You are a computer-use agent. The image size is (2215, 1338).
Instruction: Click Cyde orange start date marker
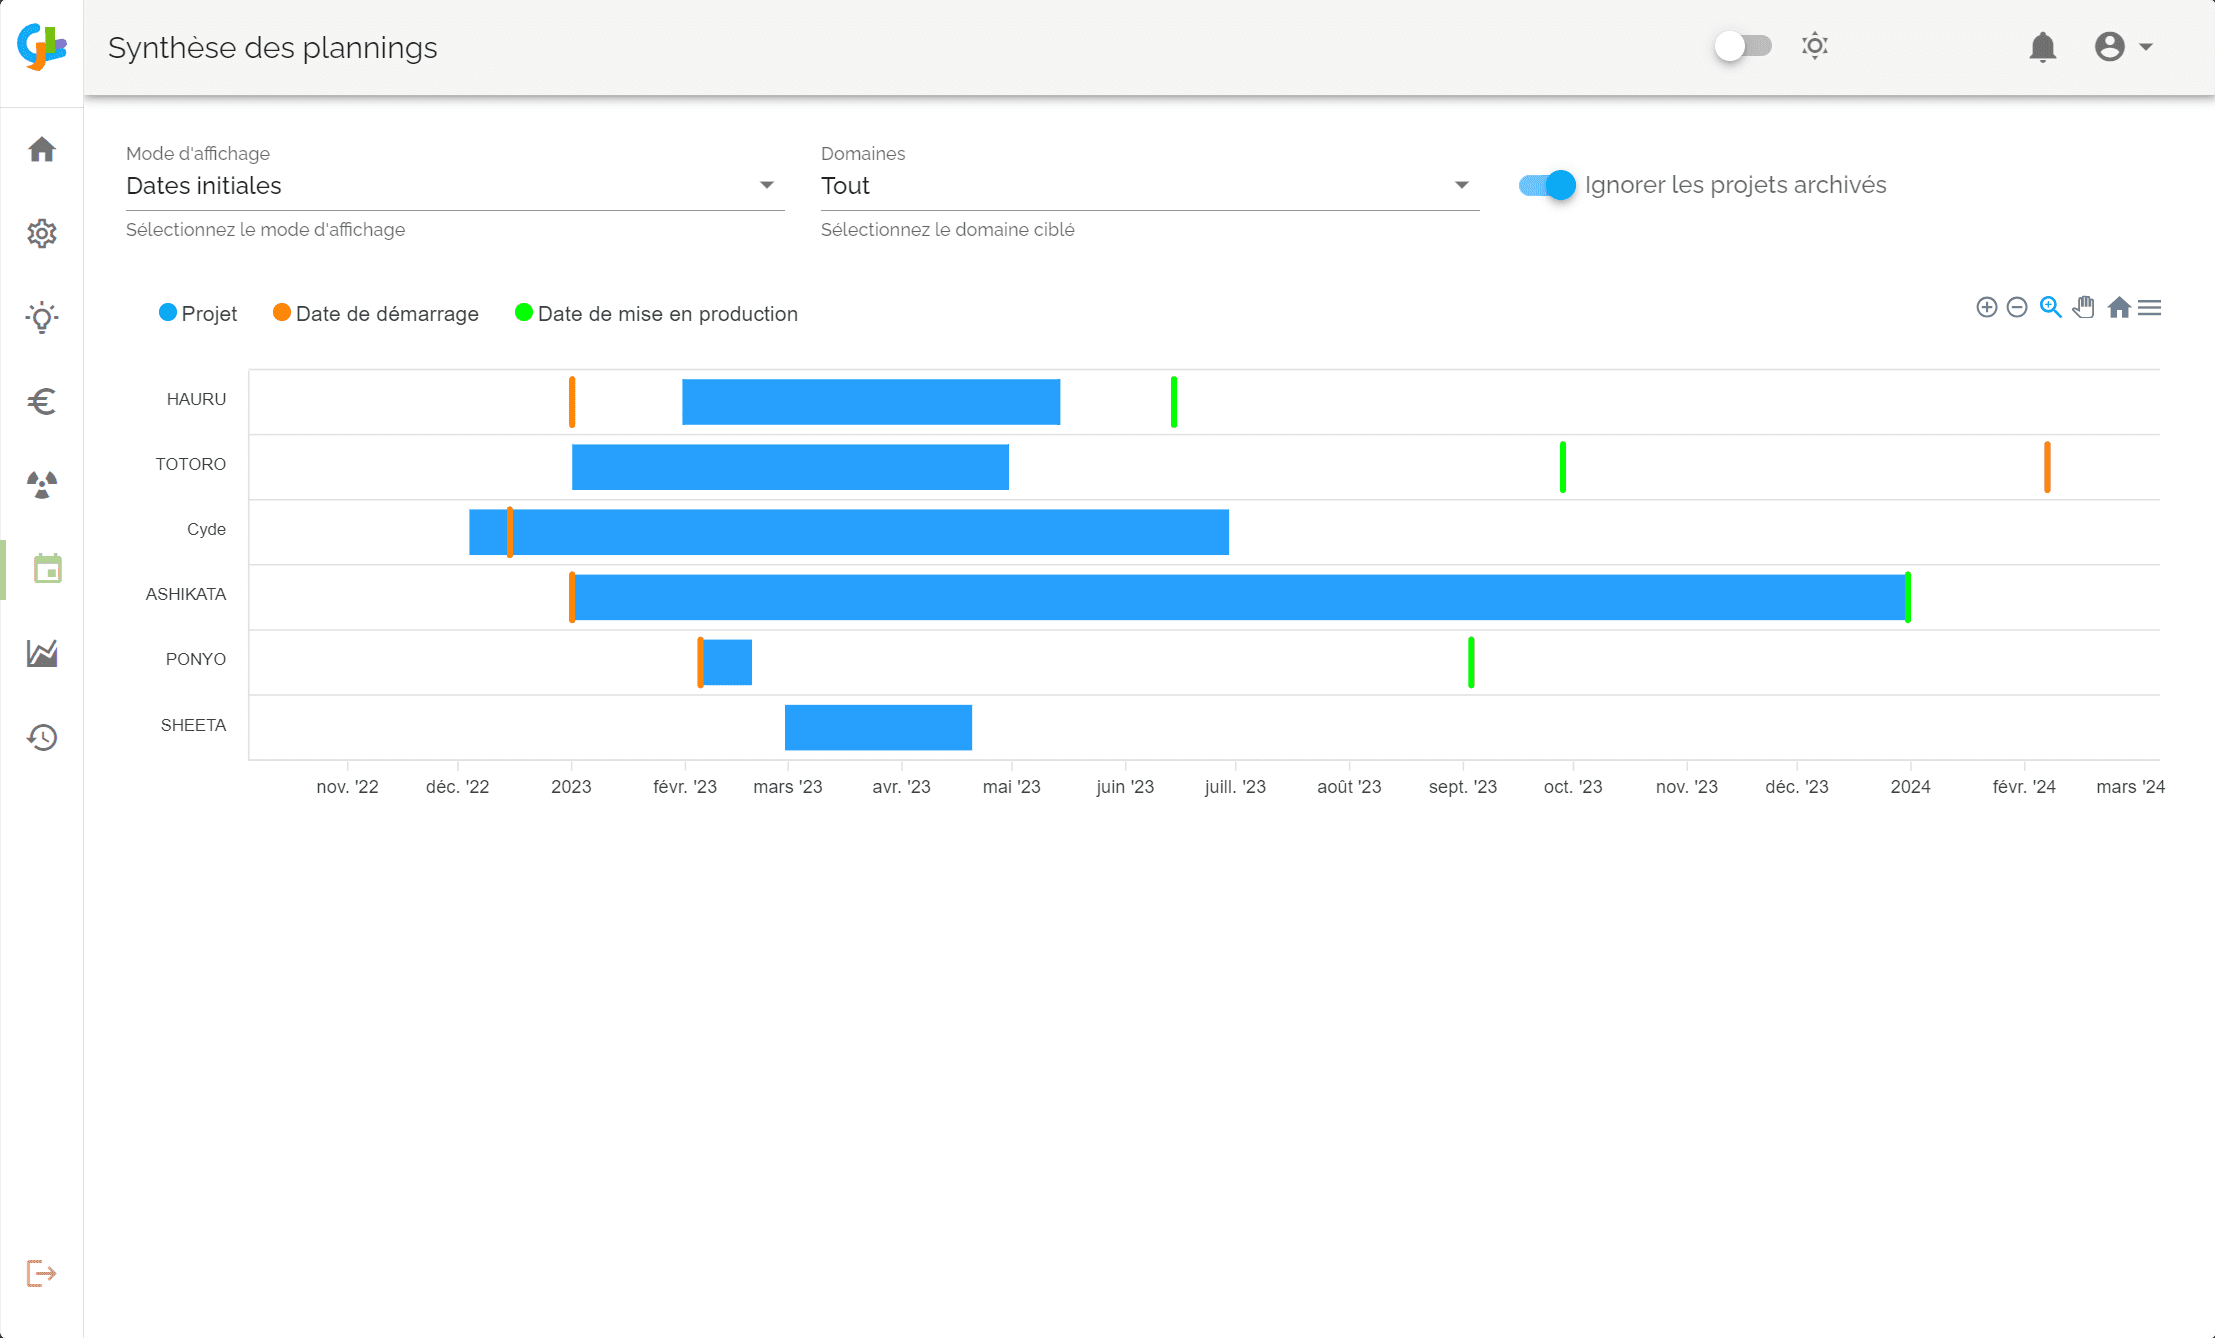[x=510, y=532]
